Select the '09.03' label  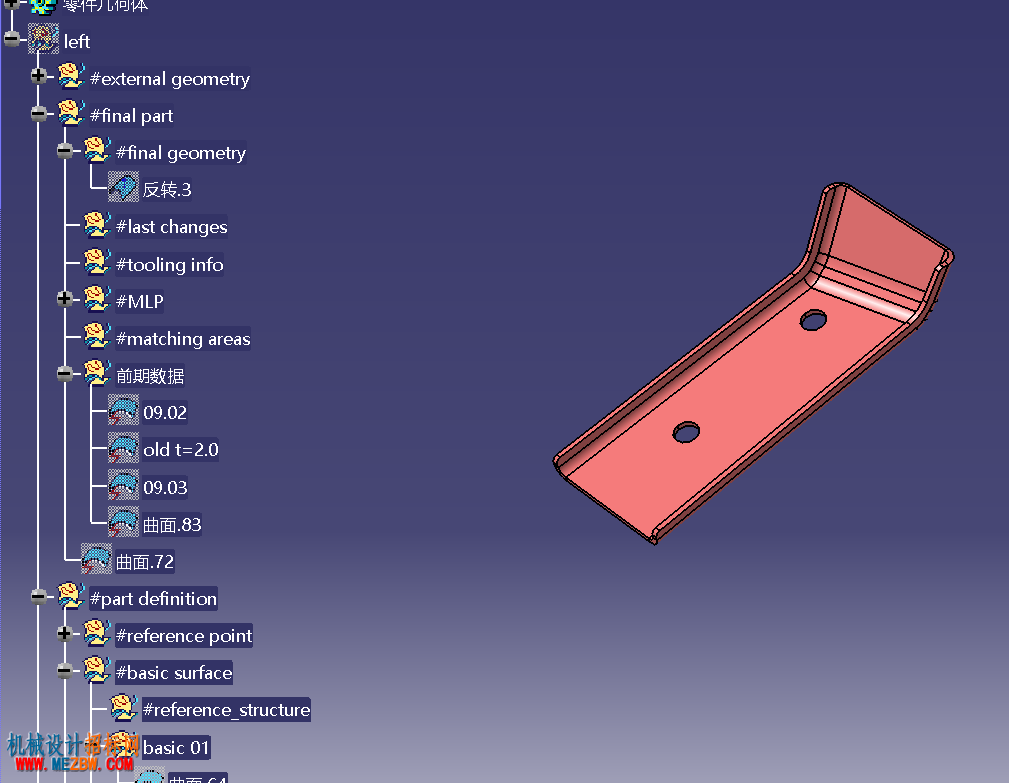(x=165, y=488)
